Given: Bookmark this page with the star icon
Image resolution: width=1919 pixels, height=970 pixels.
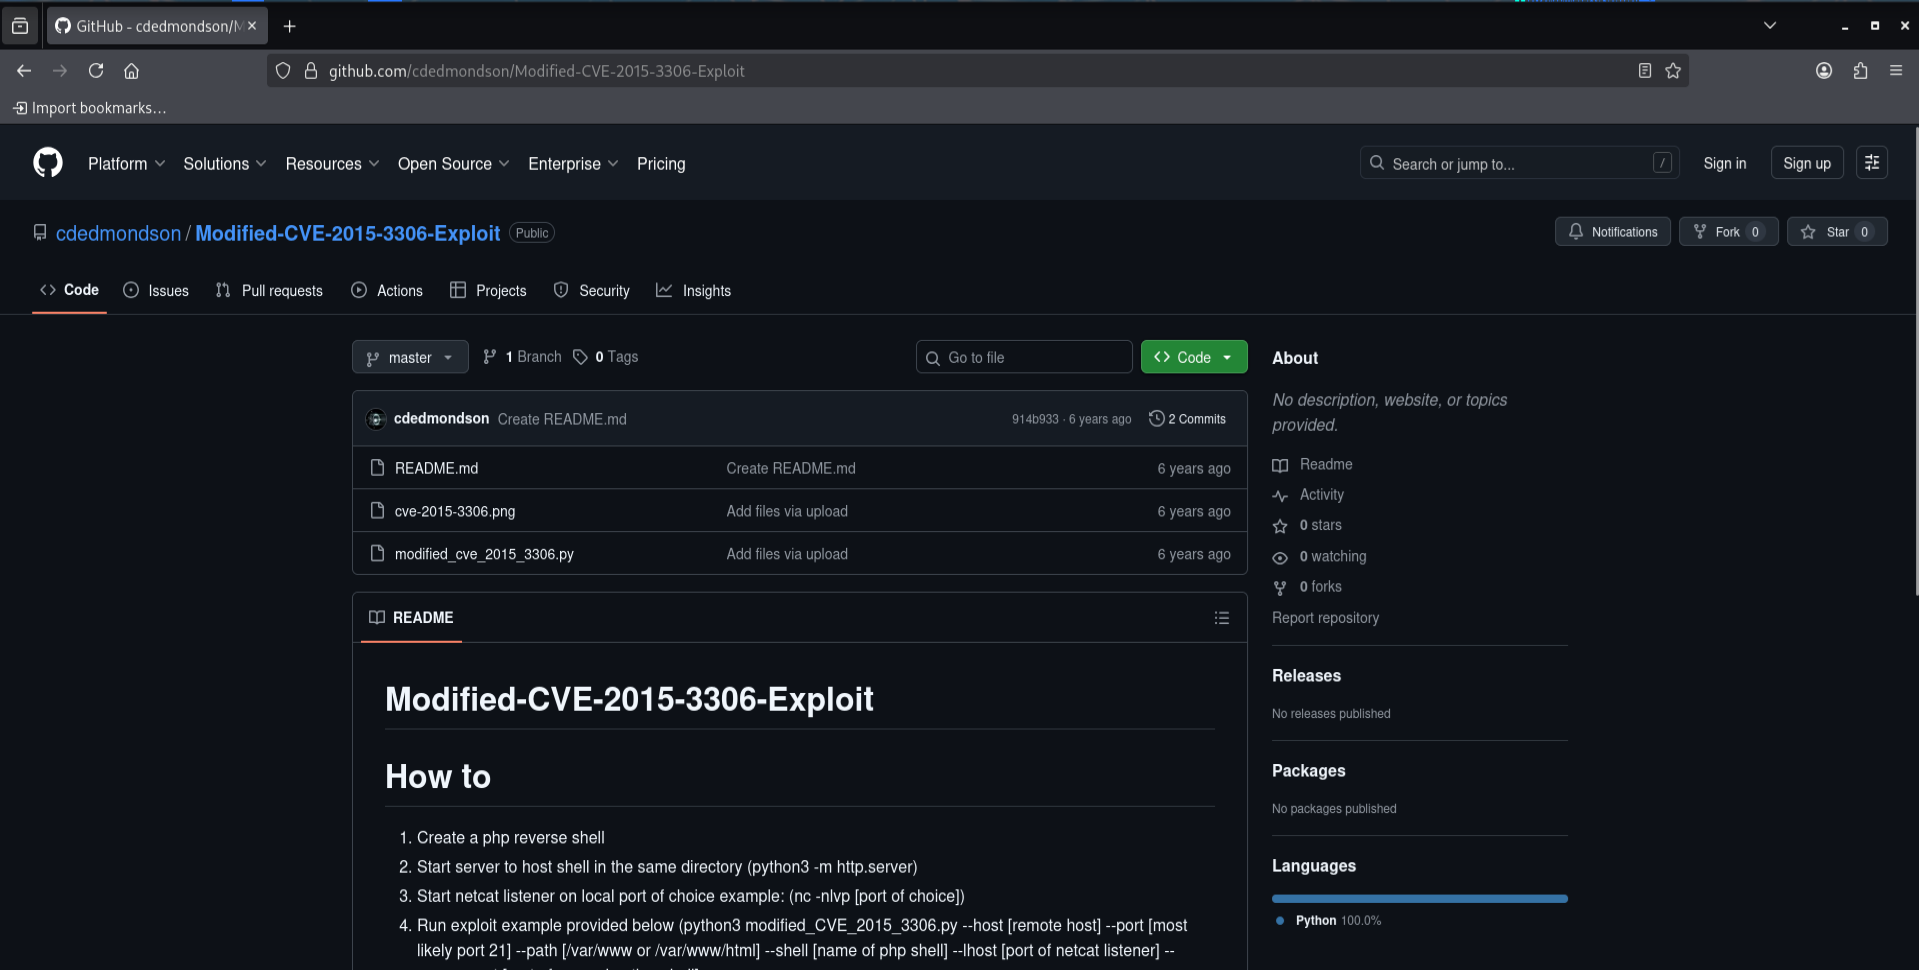Looking at the screenshot, I should click(1673, 71).
